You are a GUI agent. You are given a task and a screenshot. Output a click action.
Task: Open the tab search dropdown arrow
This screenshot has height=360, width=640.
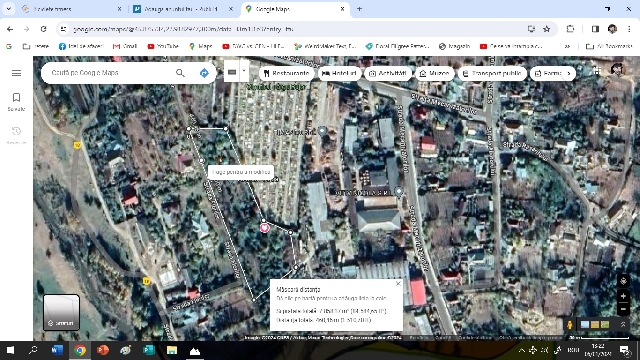coord(8,9)
